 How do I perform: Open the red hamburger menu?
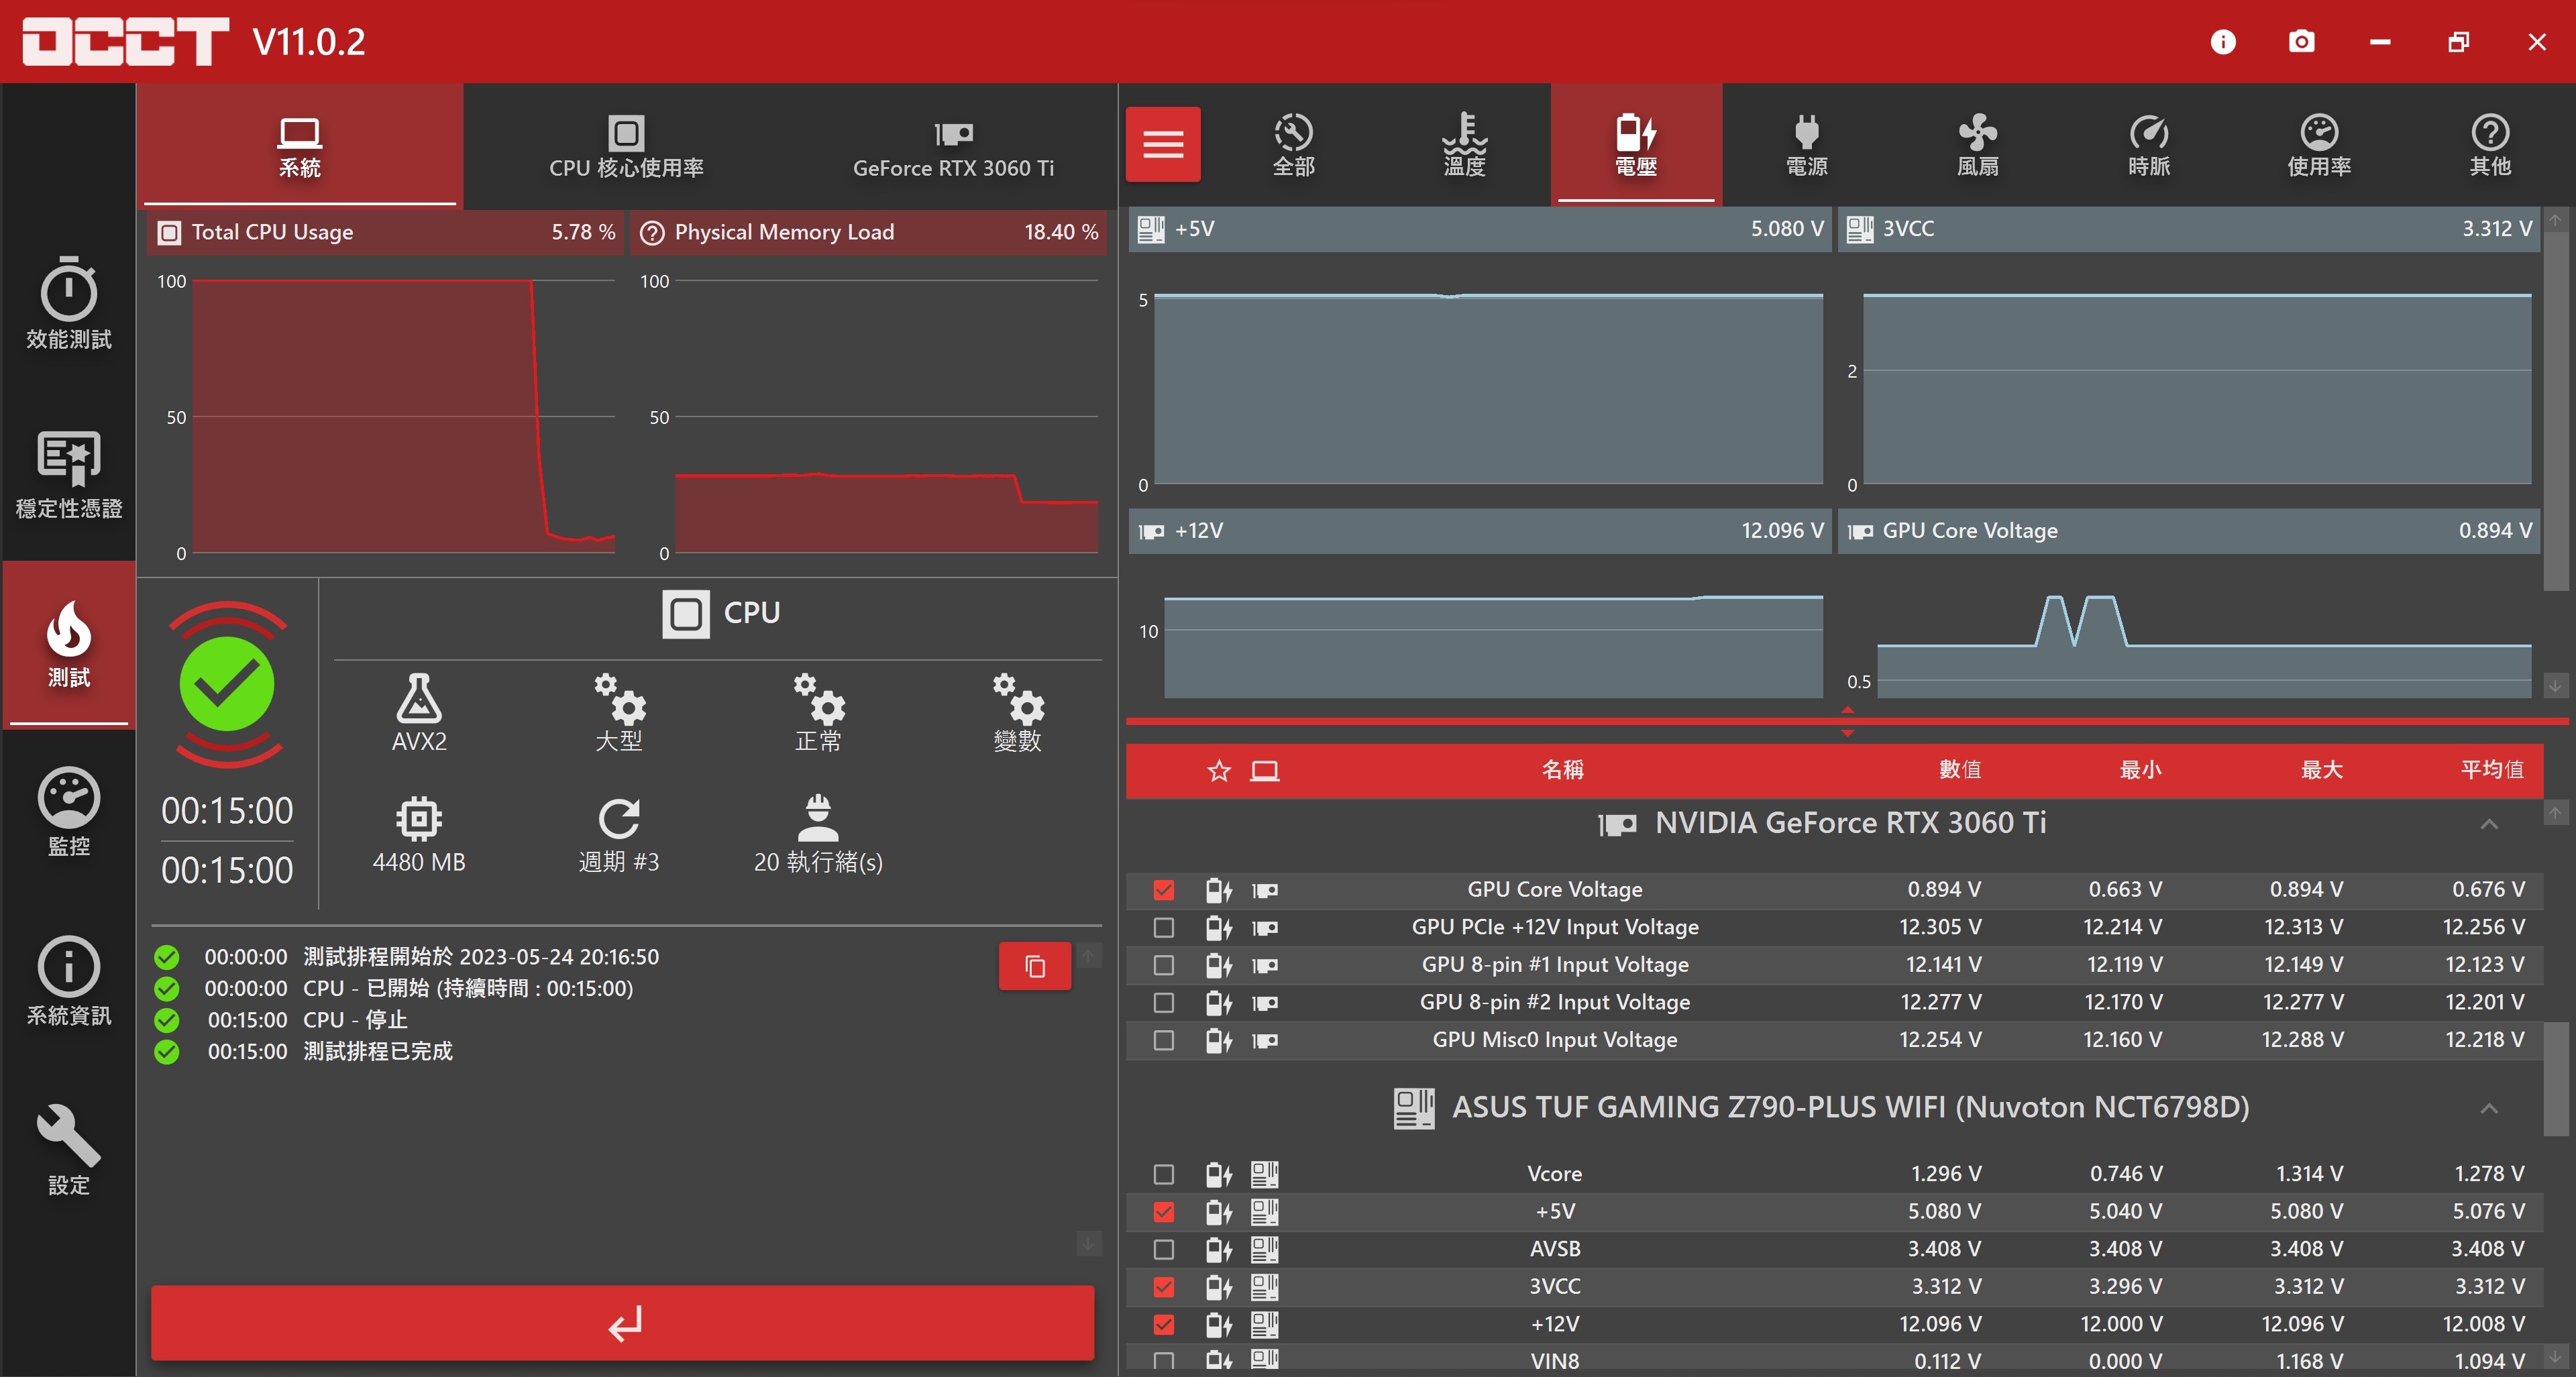coord(1163,144)
